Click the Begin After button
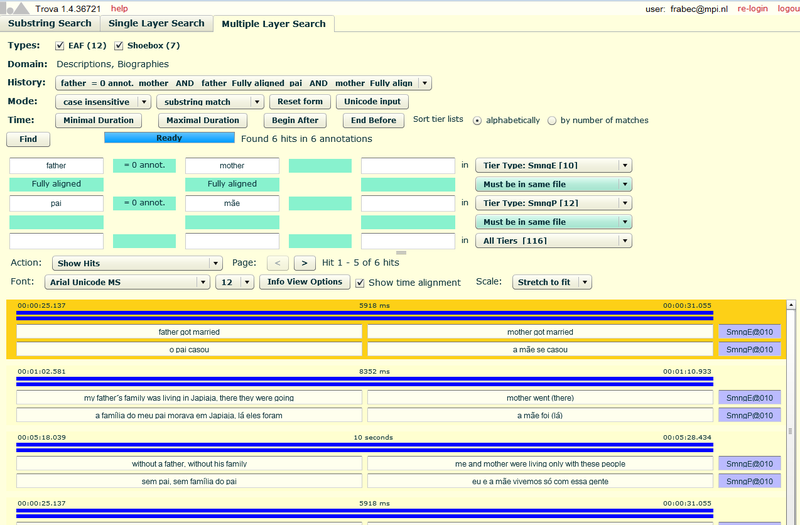This screenshot has width=800, height=525. (295, 120)
